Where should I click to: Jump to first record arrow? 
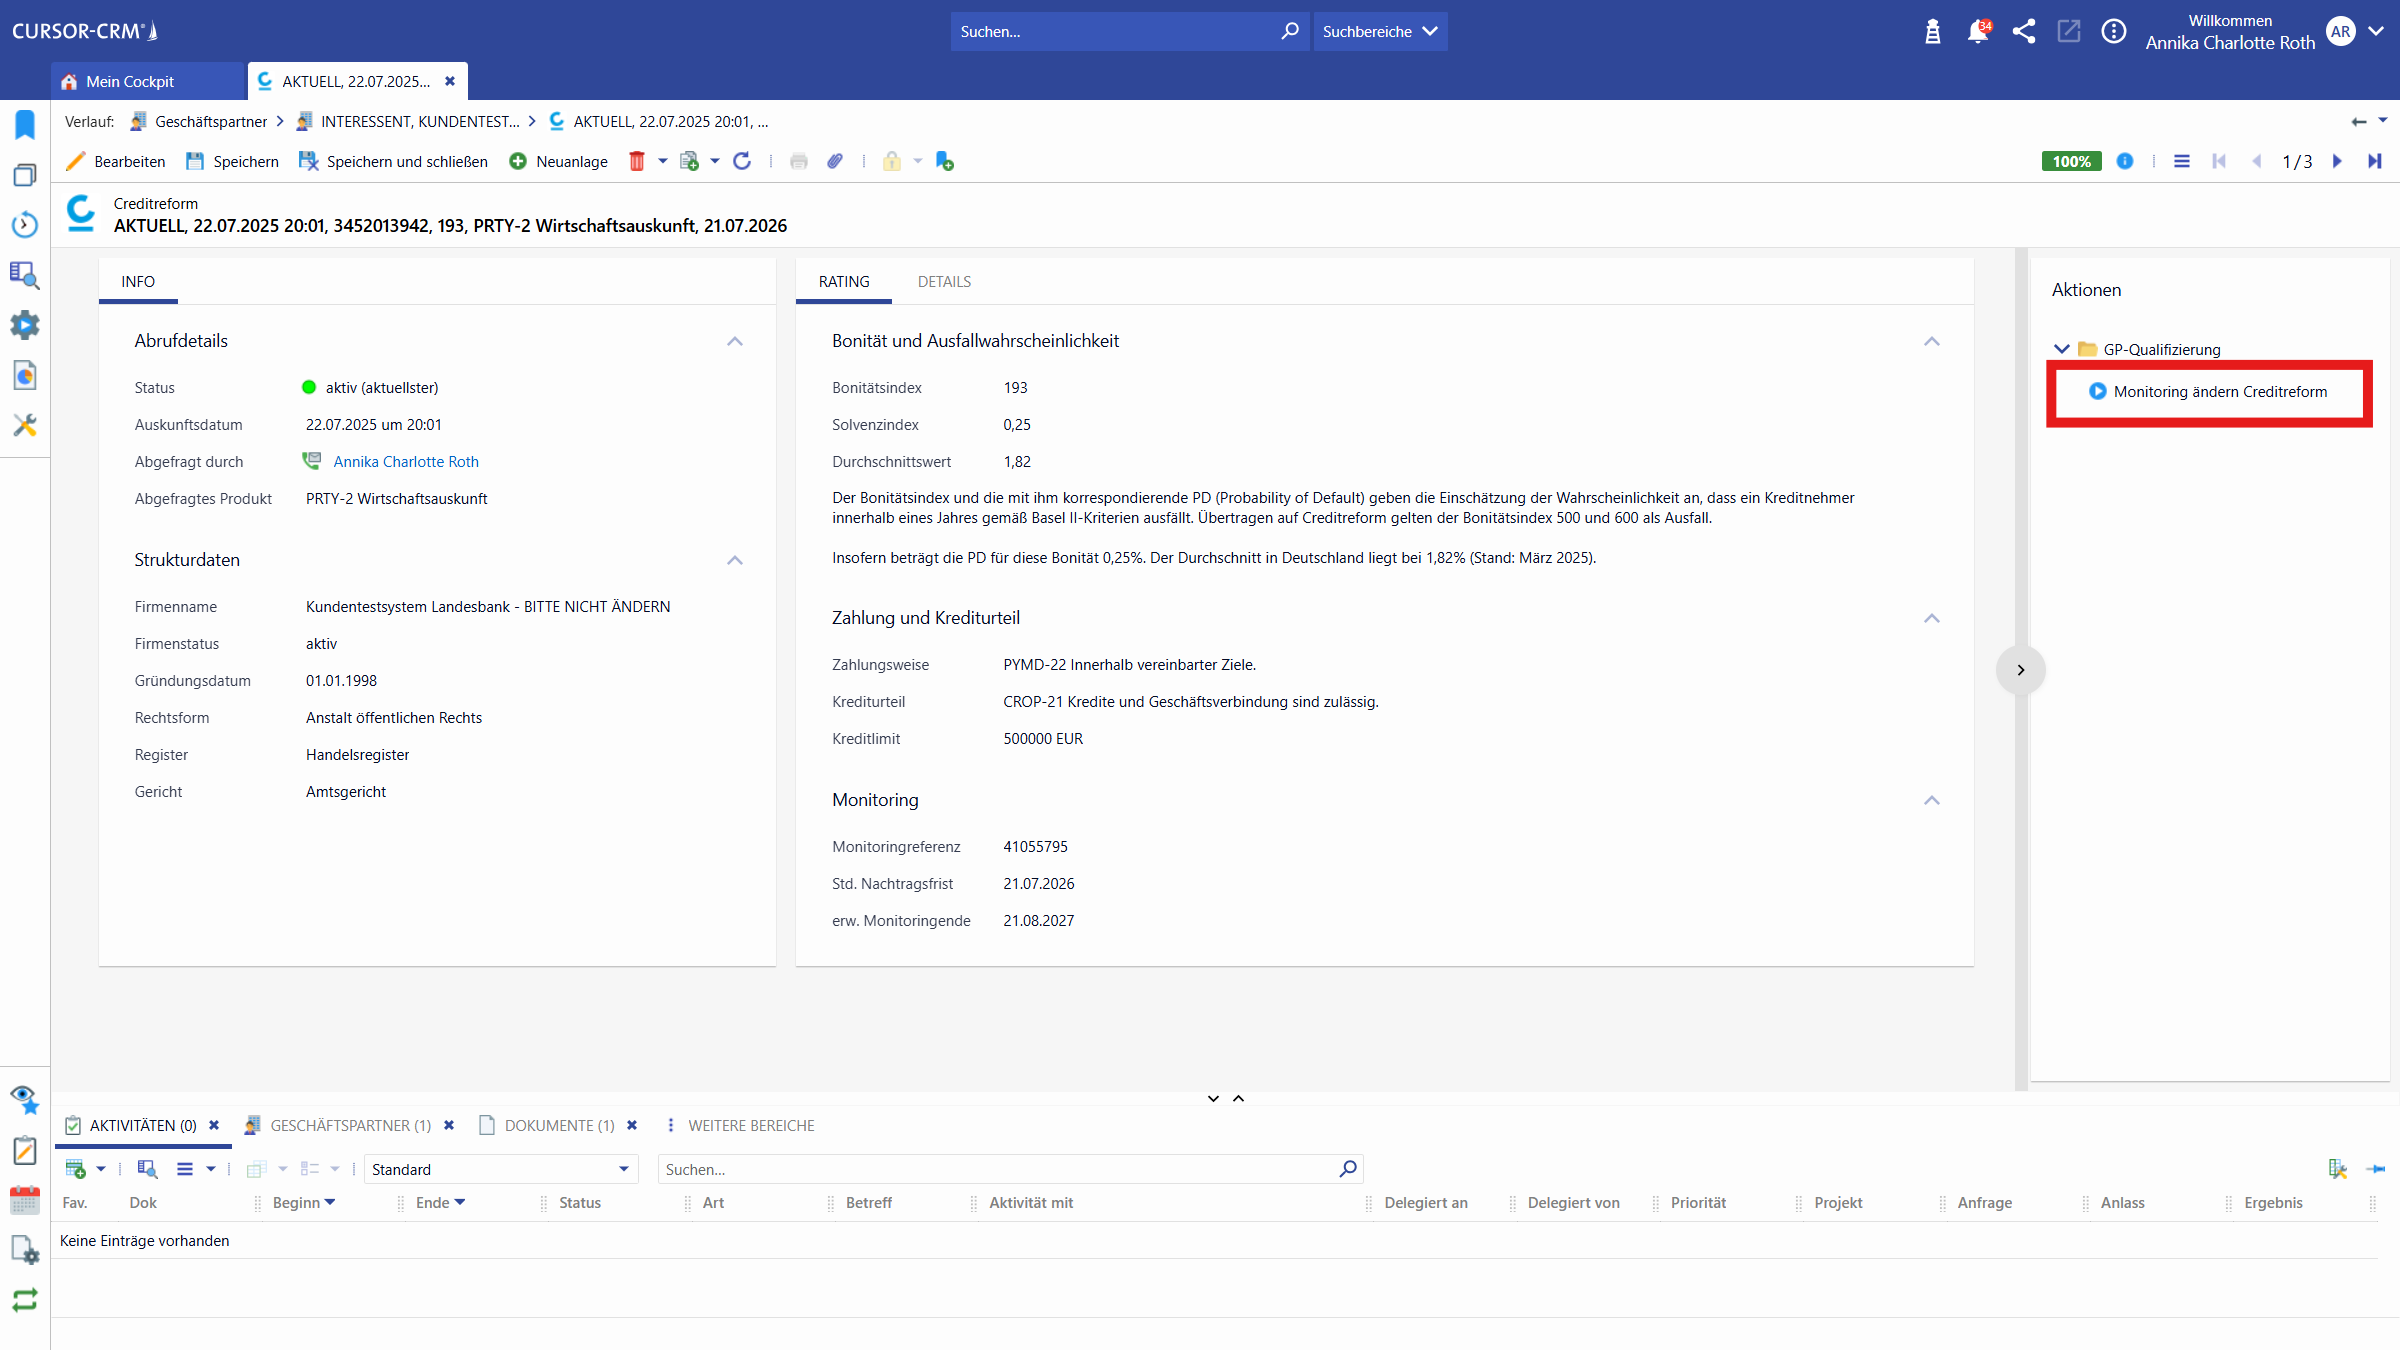[2219, 161]
